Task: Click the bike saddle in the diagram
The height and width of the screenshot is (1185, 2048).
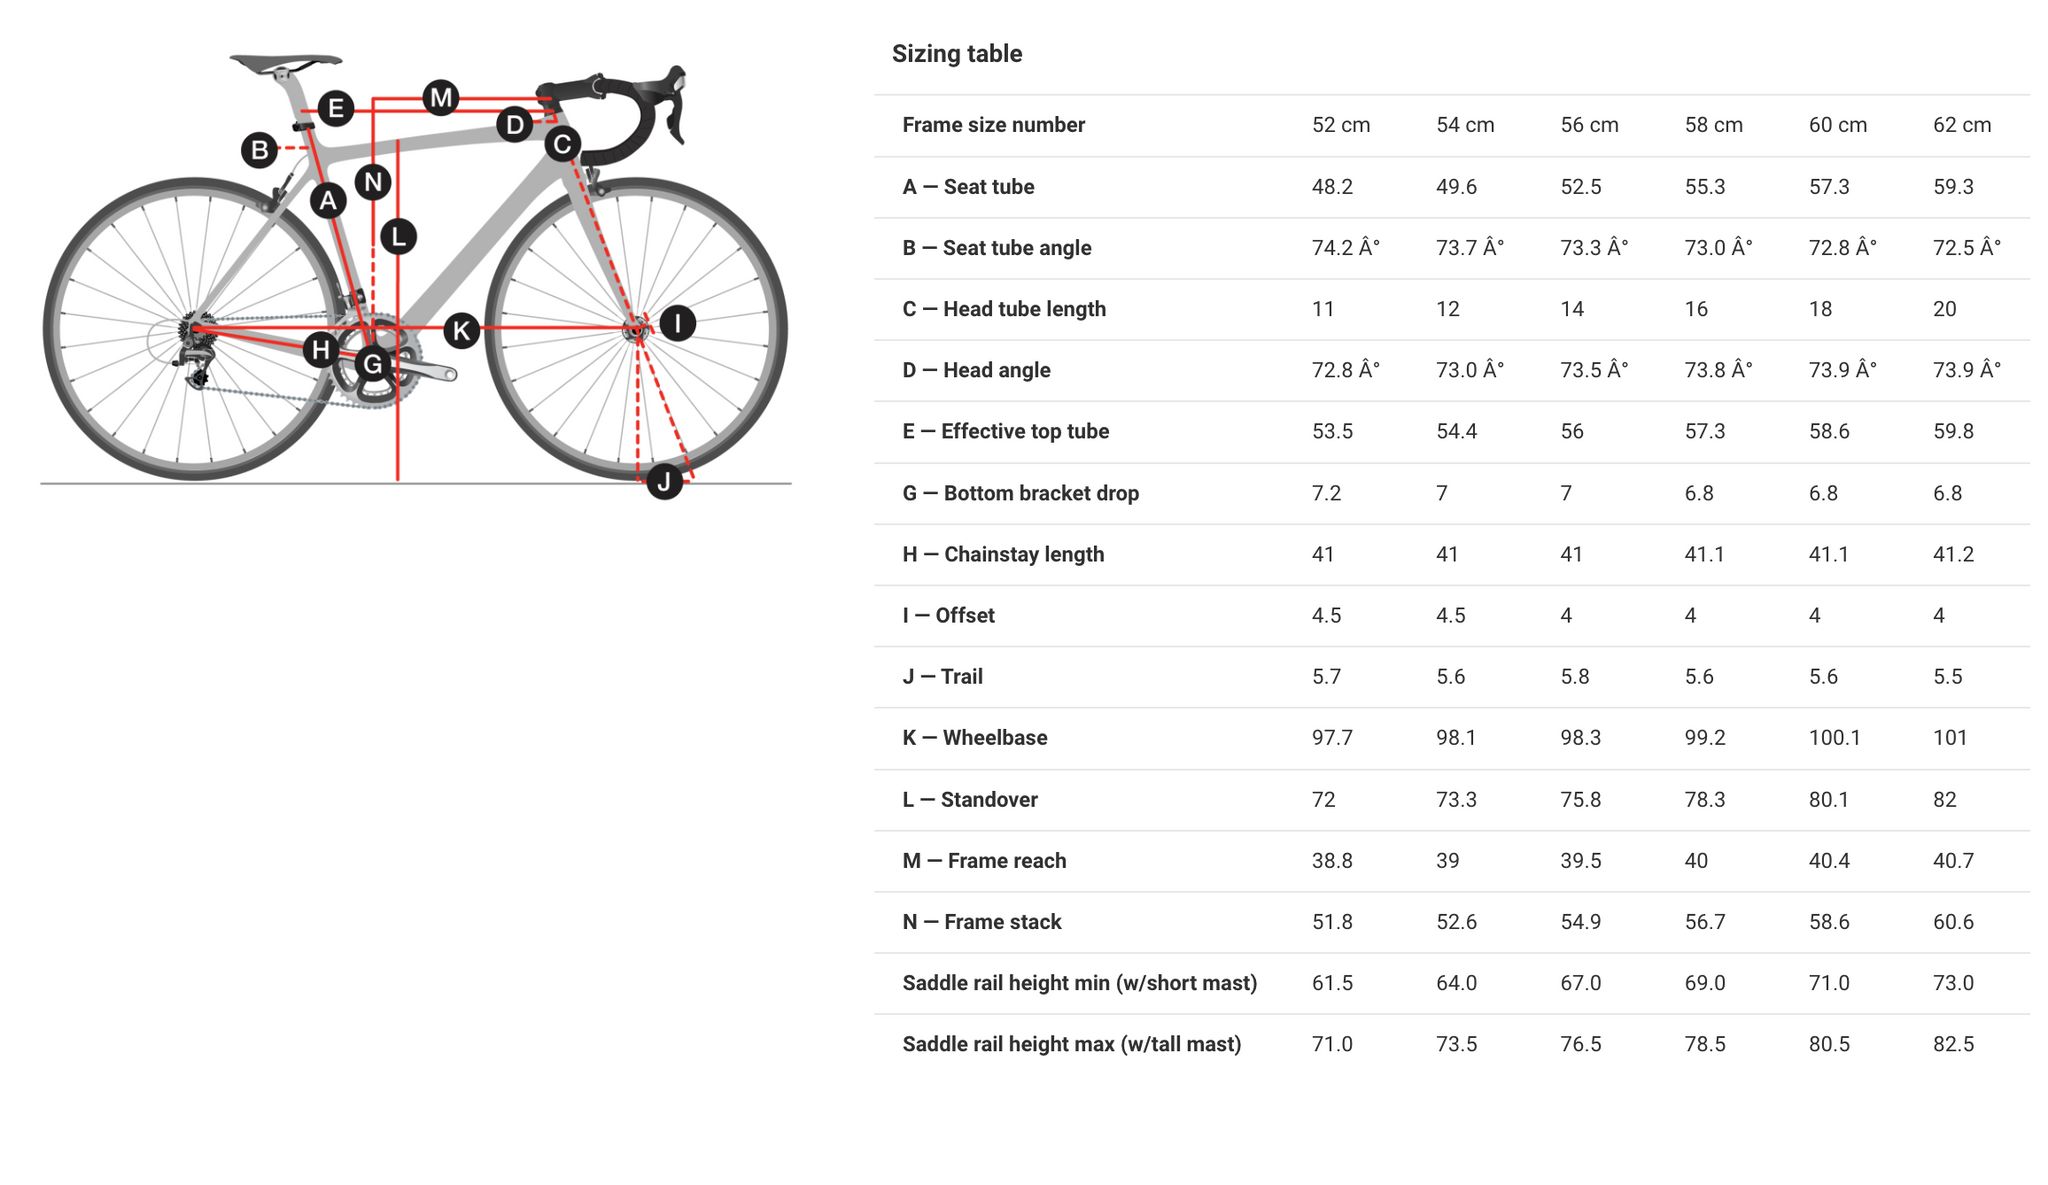Action: click(285, 64)
